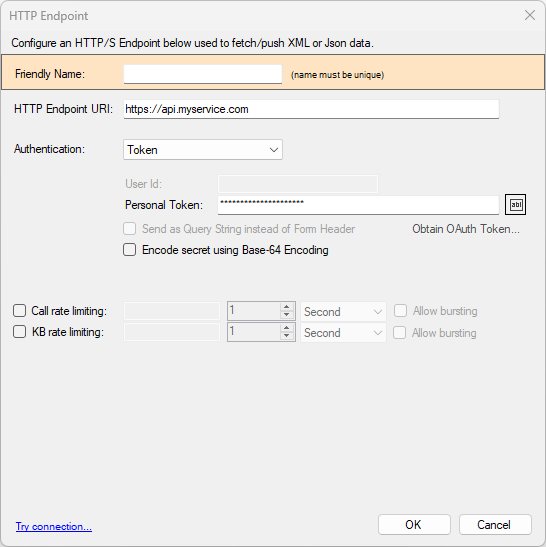
Task: Click into the HTTP Endpoint URI field
Action: (x=311, y=109)
